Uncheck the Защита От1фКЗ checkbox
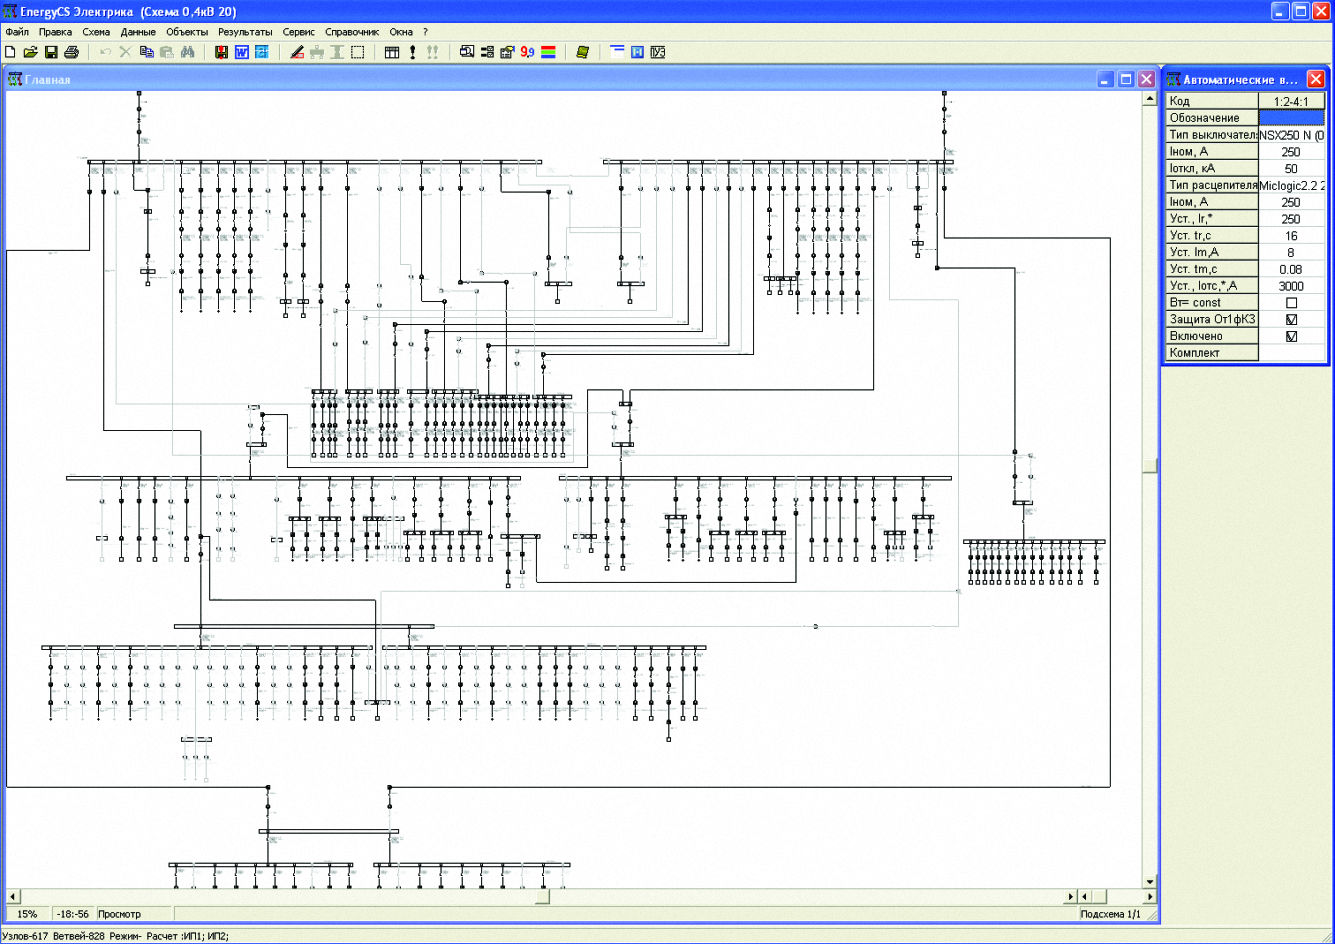The width and height of the screenshot is (1335, 944). click(1291, 320)
